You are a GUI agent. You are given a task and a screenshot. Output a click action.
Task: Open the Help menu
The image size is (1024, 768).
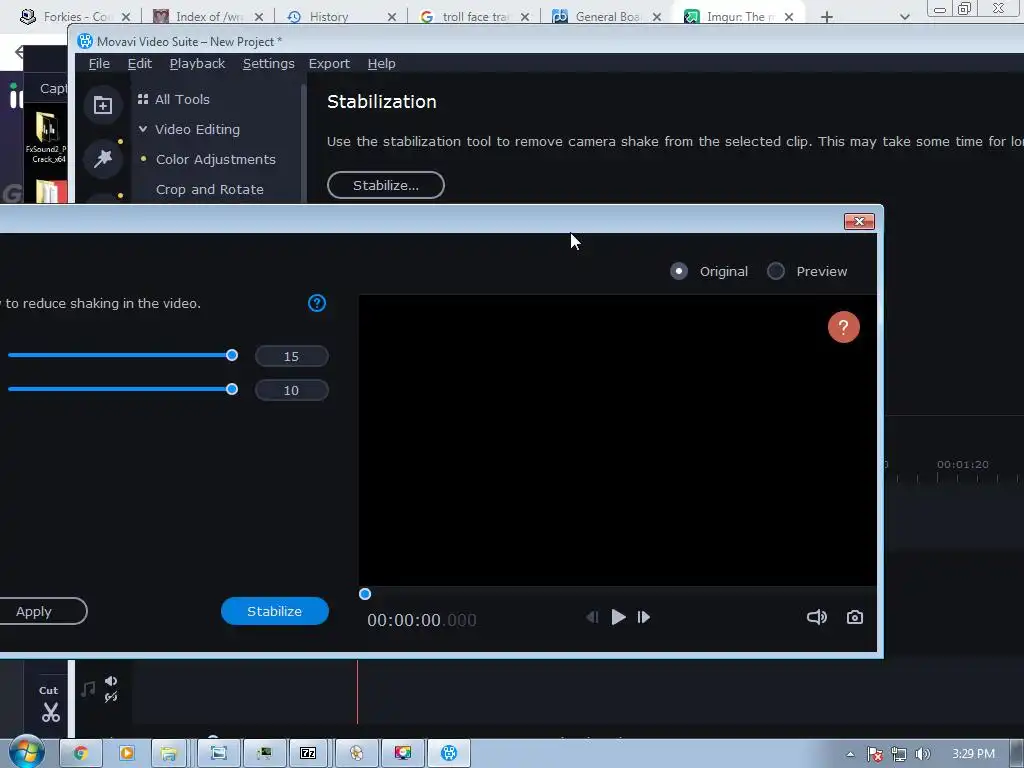coord(381,63)
